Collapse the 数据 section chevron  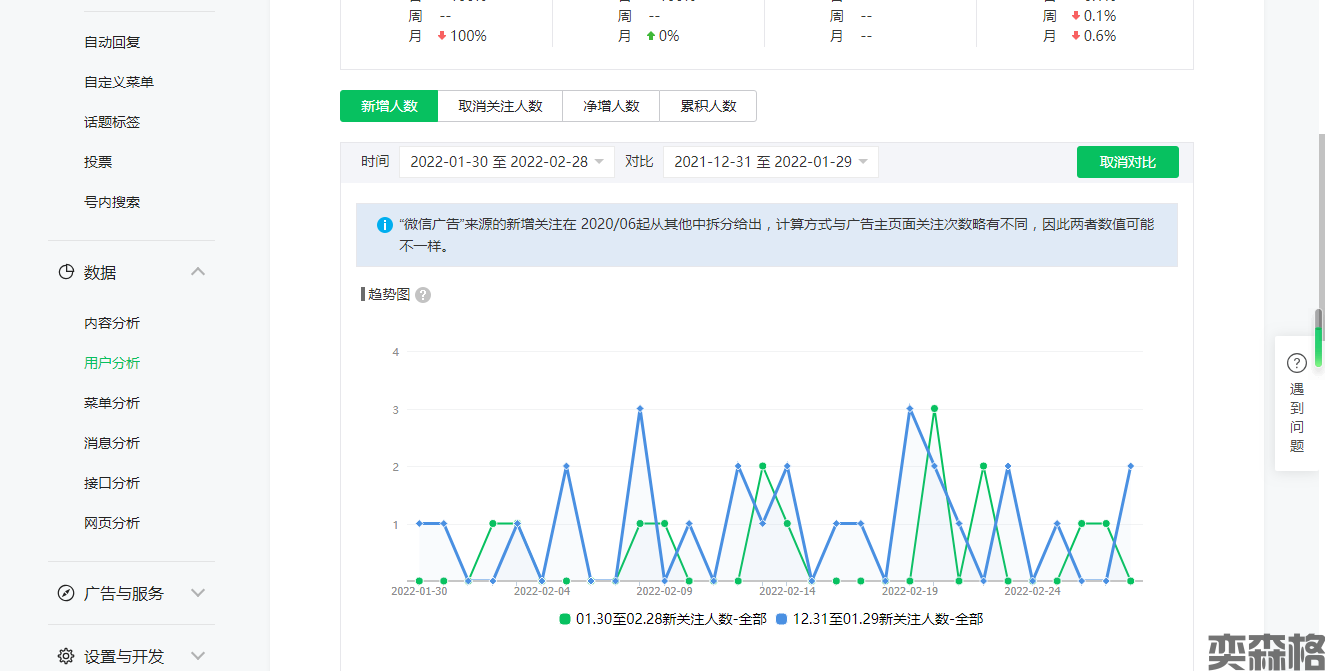pos(198,272)
